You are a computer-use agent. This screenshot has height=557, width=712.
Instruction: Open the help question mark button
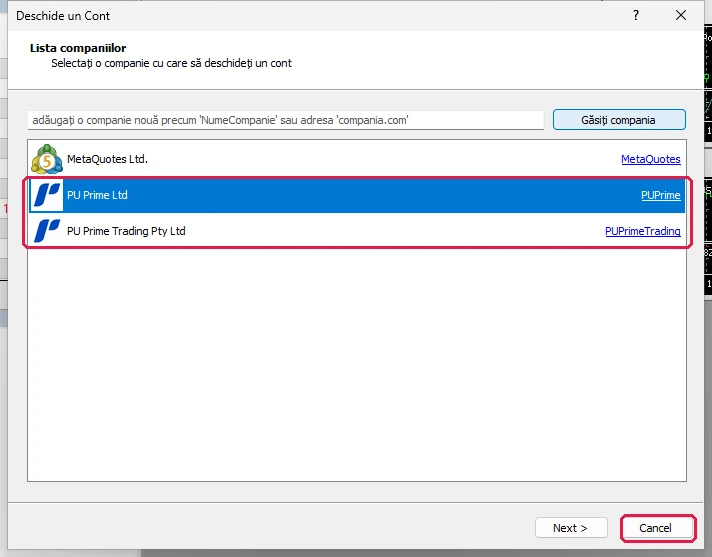click(x=636, y=15)
